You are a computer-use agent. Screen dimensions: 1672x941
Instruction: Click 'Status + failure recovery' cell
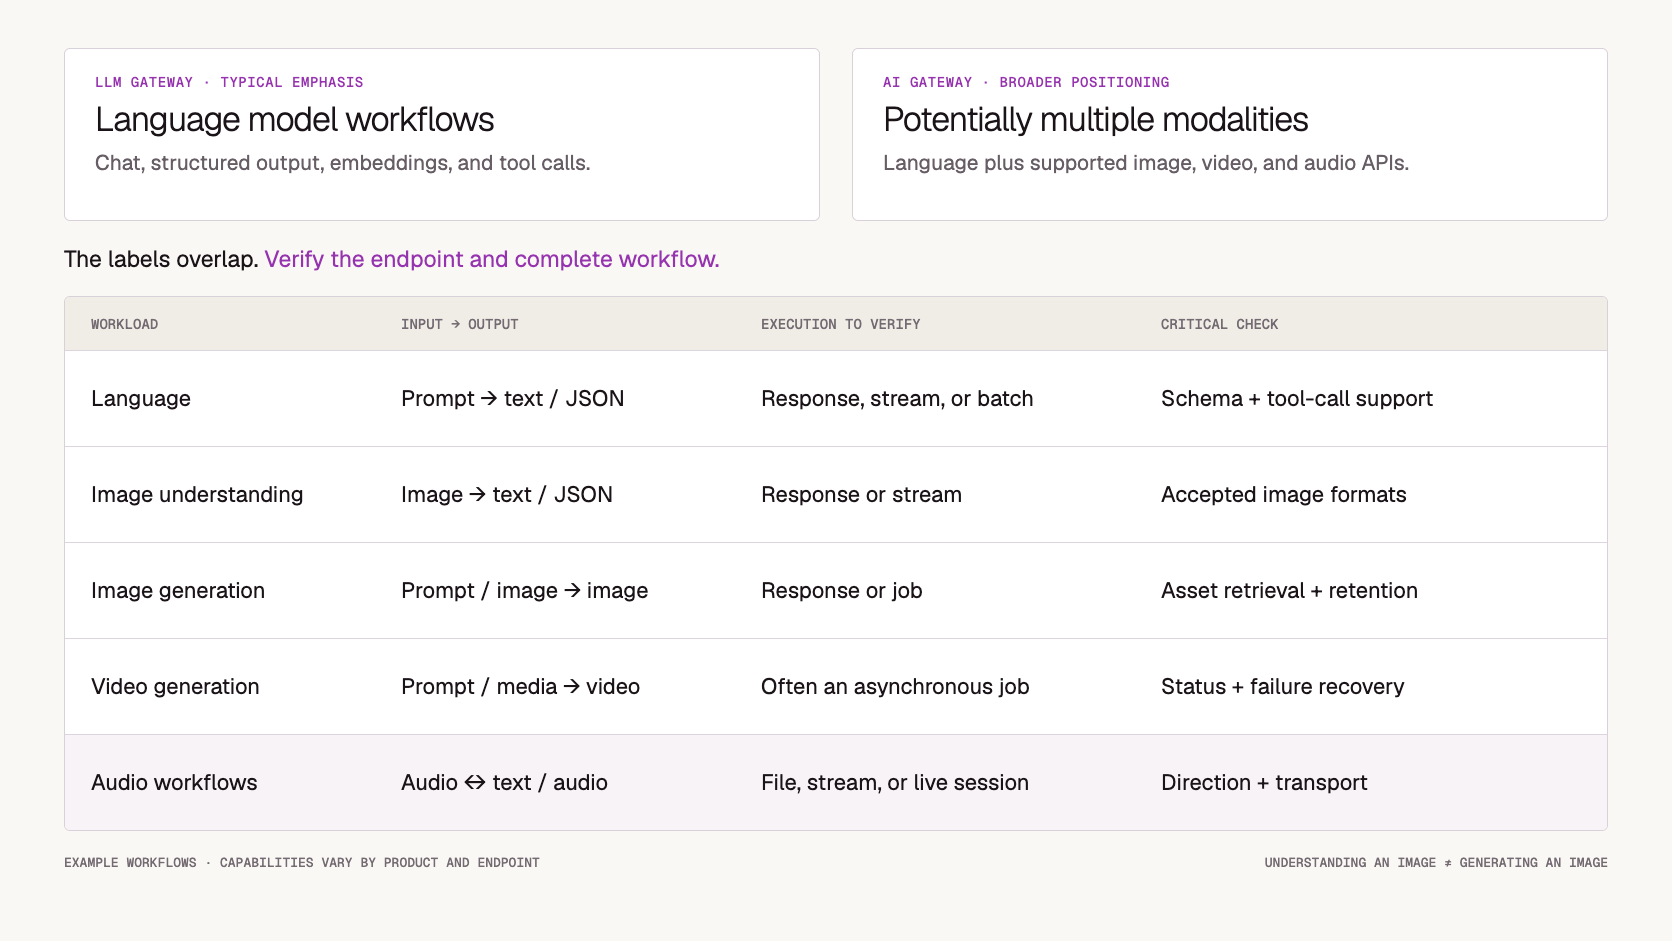pyautogui.click(x=1282, y=687)
